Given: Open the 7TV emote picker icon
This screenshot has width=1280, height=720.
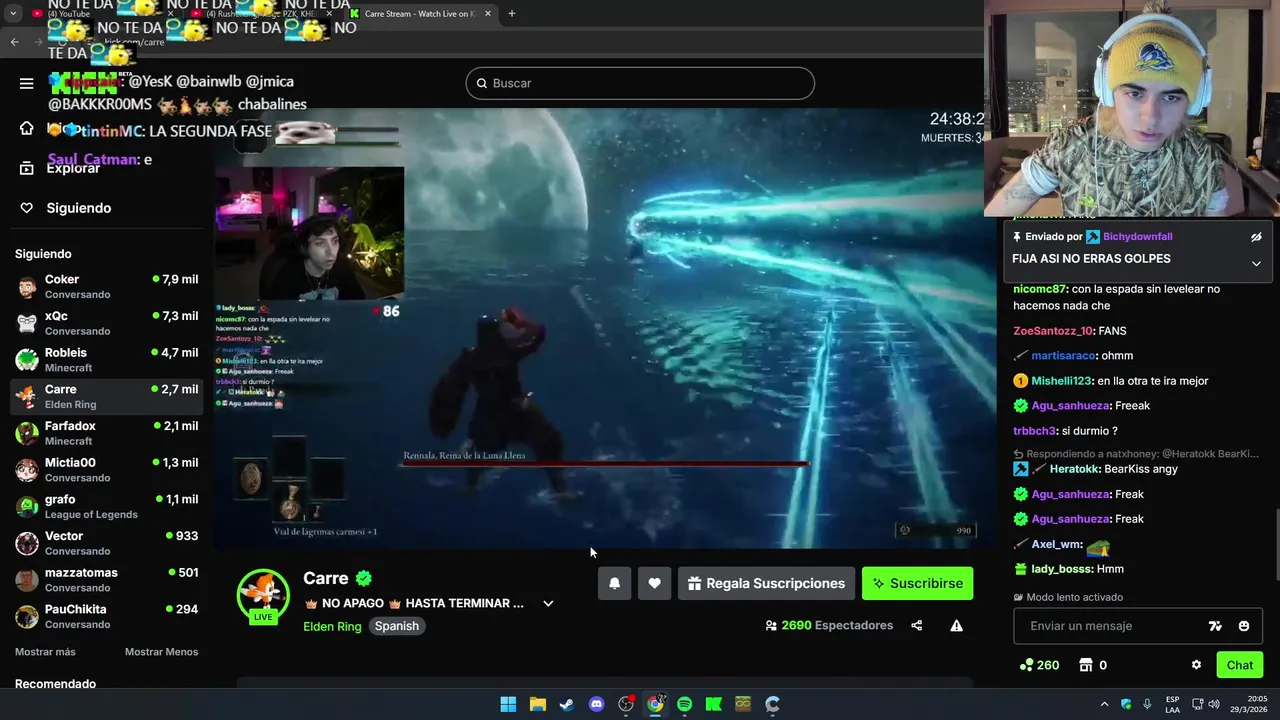Looking at the screenshot, I should point(1215,626).
